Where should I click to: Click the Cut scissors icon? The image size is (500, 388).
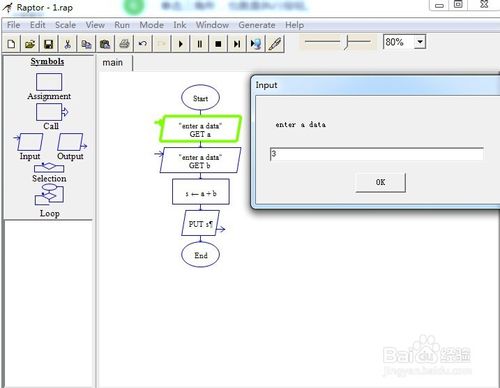pos(68,44)
